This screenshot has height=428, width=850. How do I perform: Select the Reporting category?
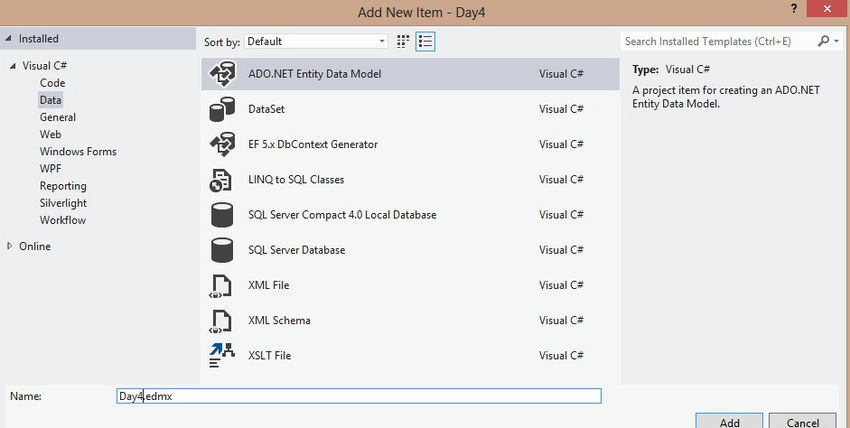63,186
